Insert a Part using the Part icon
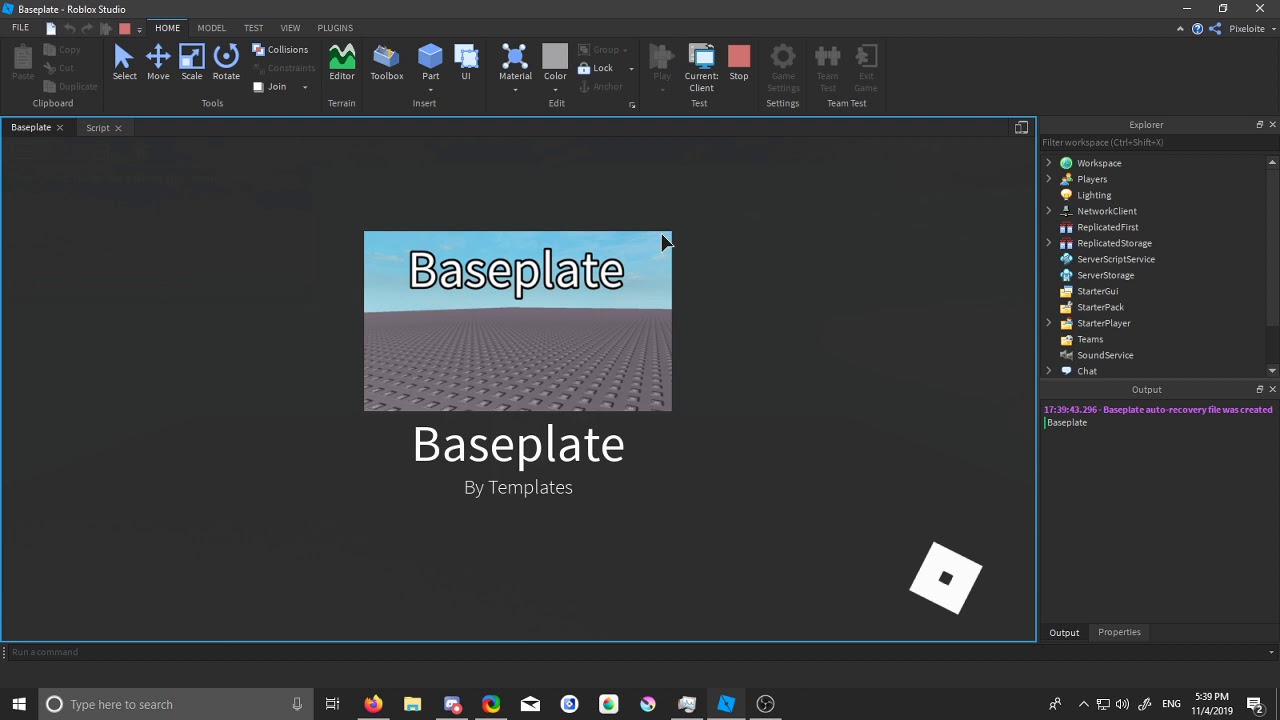The image size is (1280, 720). tap(430, 57)
